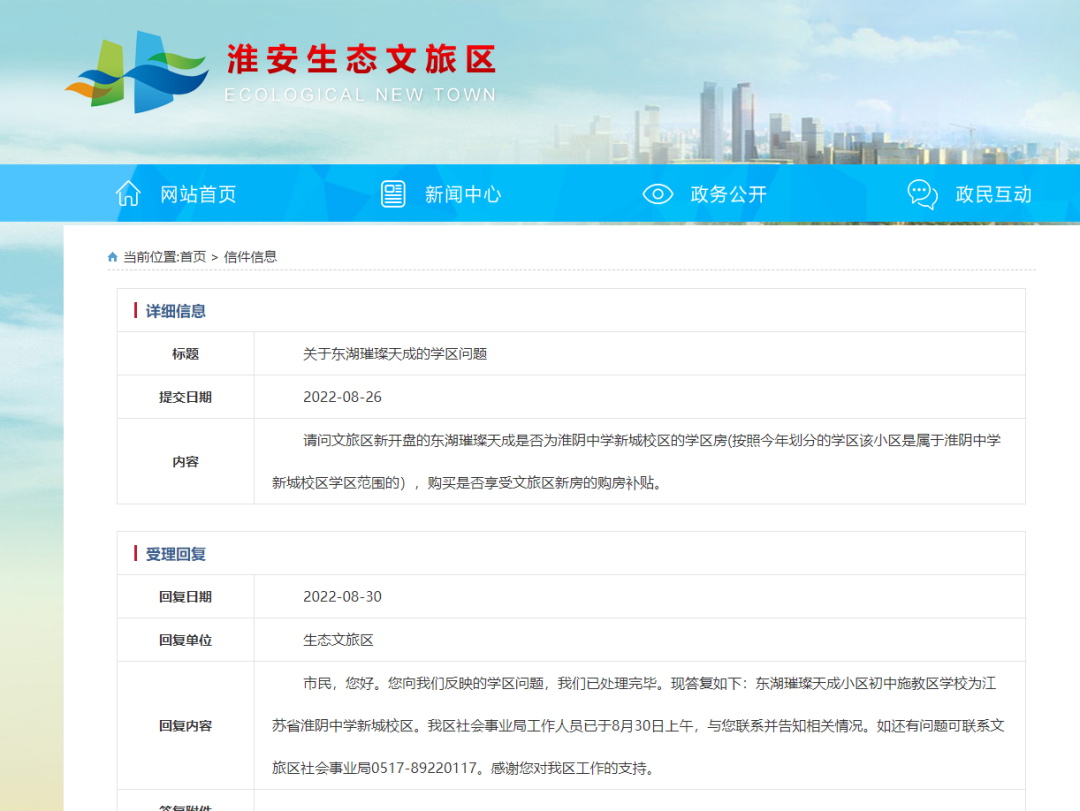Select the 政民互动 navigation item

click(993, 194)
